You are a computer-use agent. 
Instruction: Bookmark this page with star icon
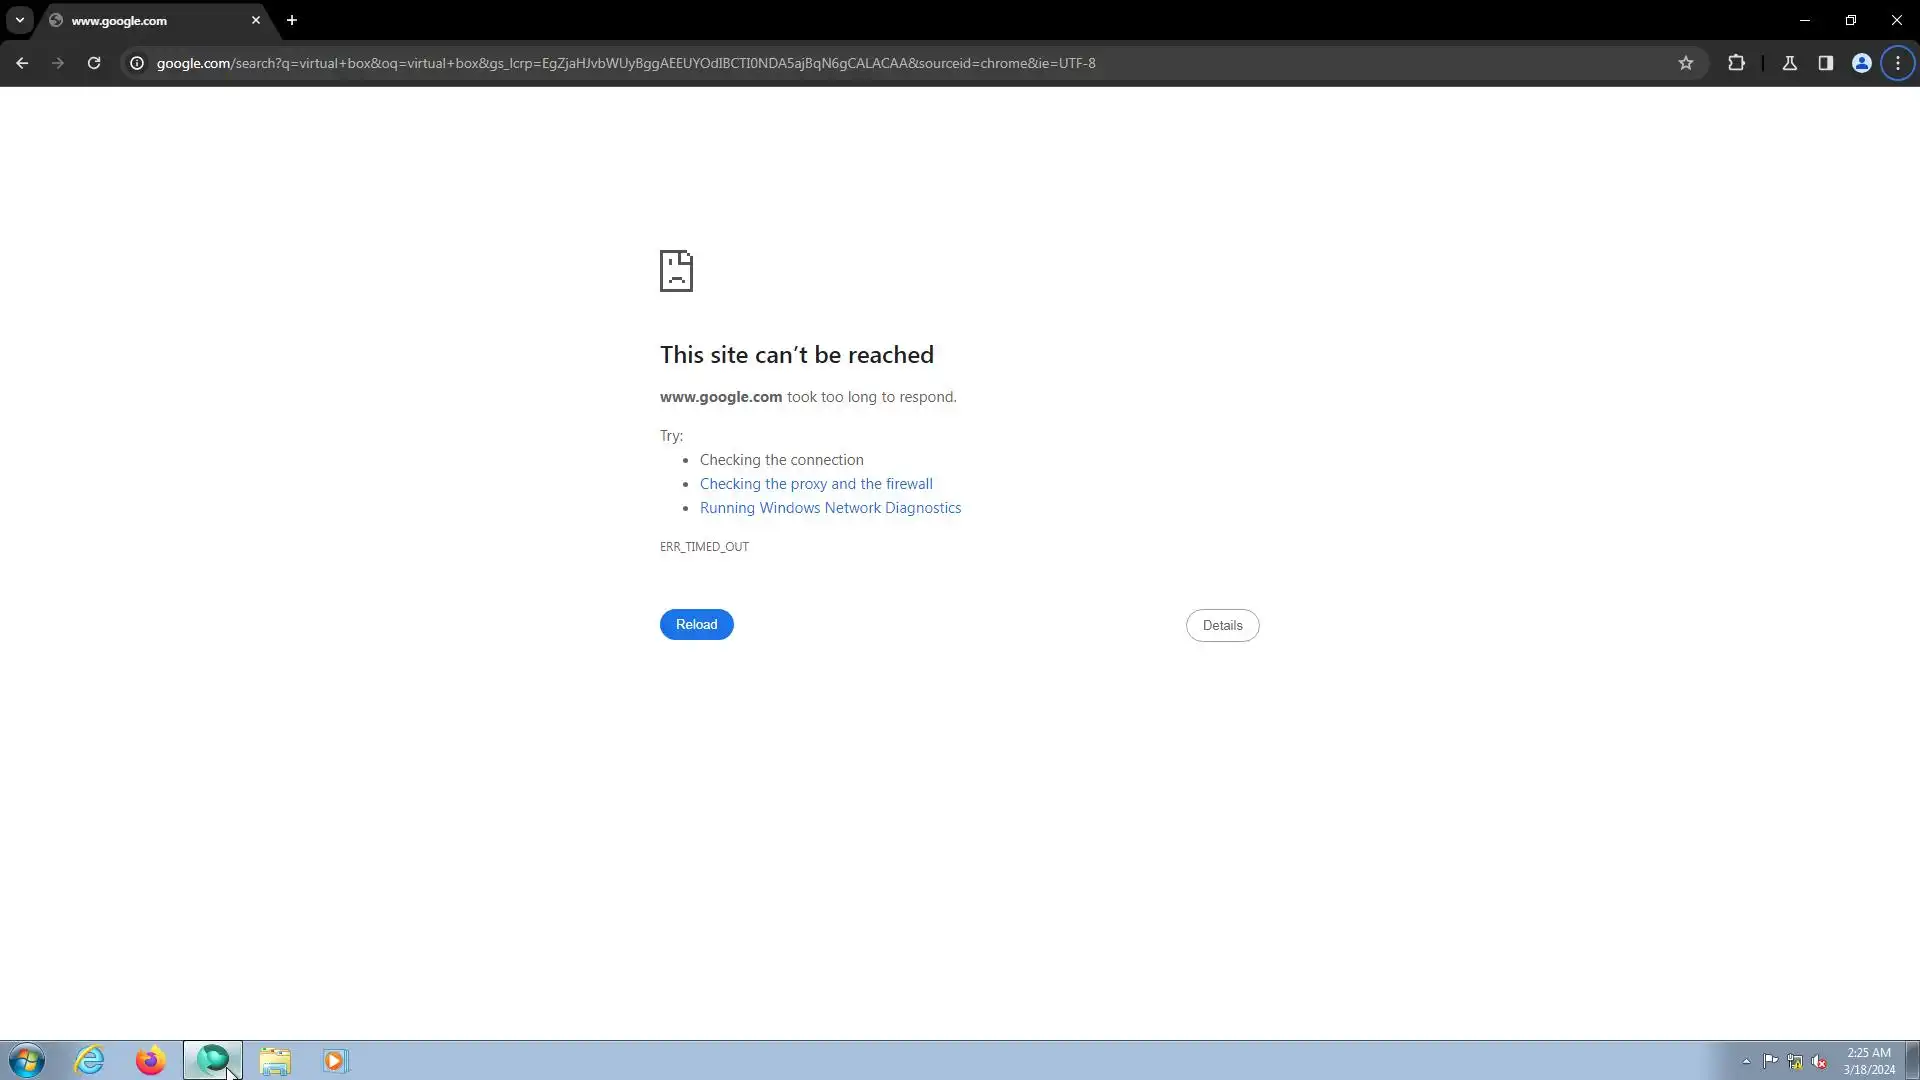point(1686,63)
